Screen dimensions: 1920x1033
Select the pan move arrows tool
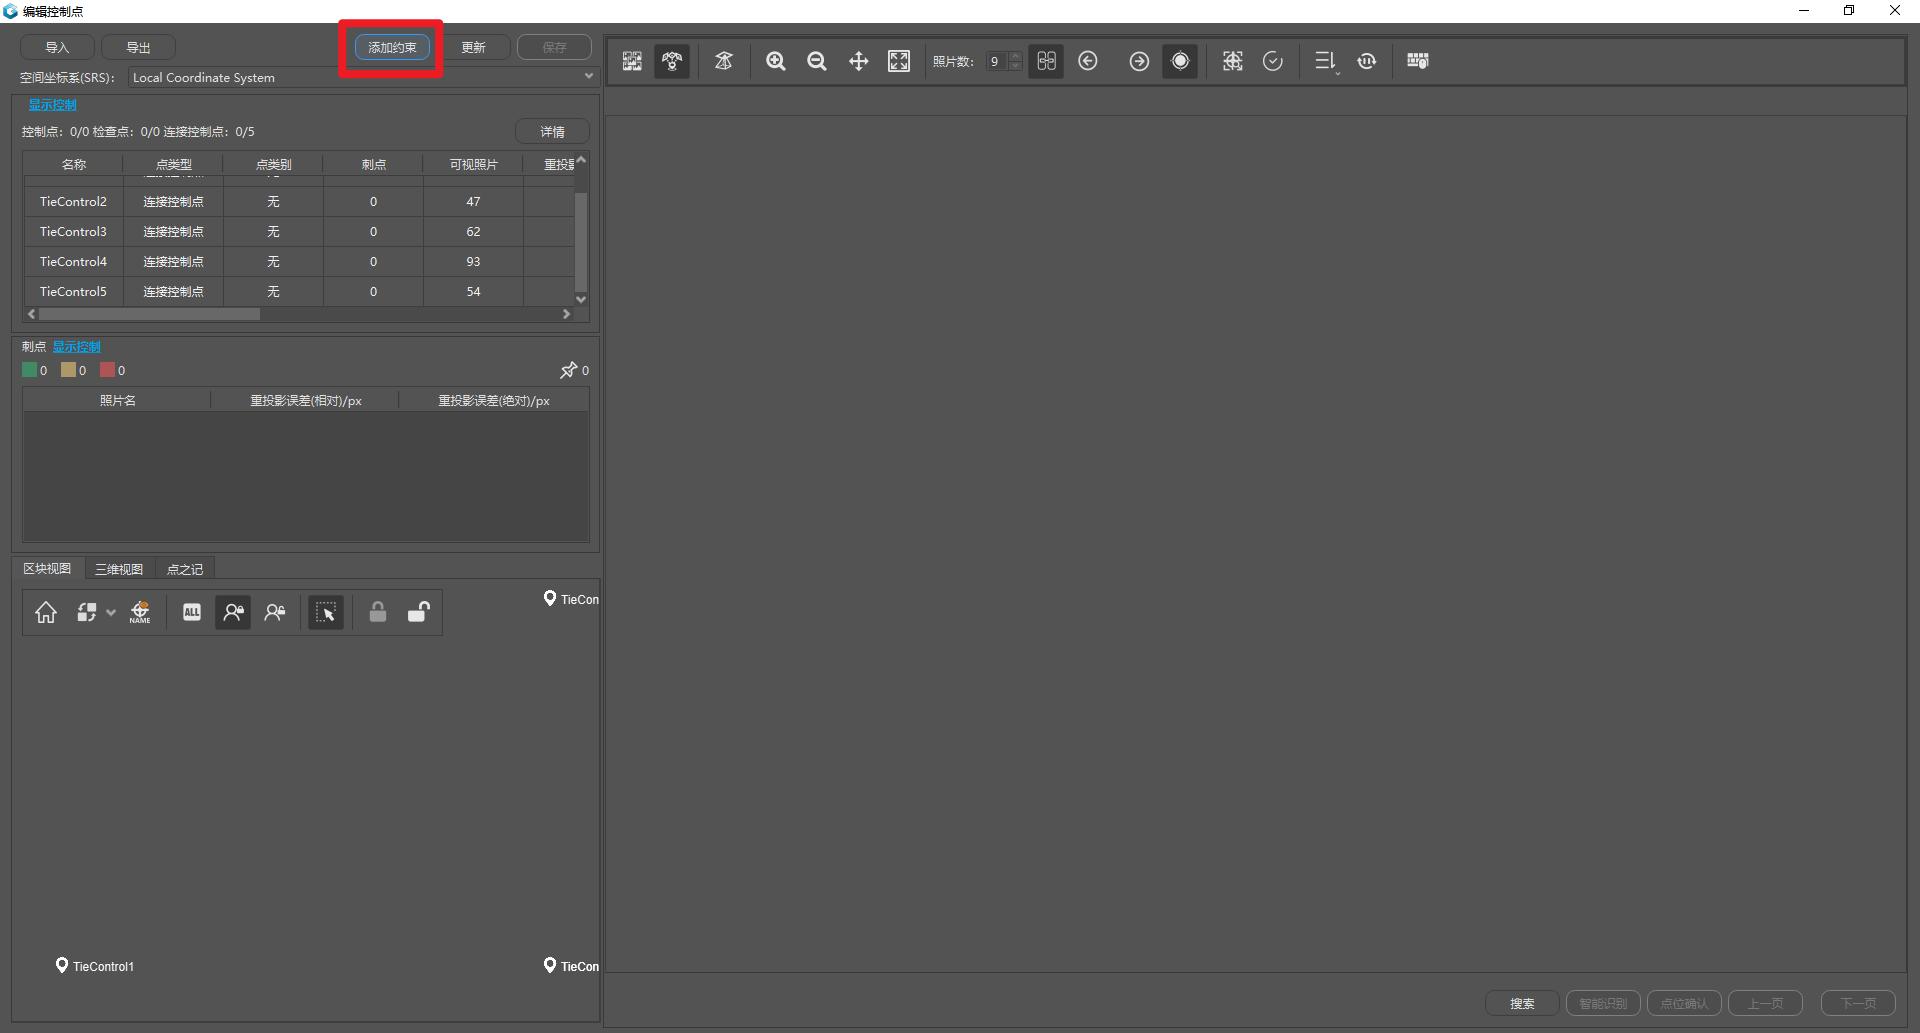(858, 61)
